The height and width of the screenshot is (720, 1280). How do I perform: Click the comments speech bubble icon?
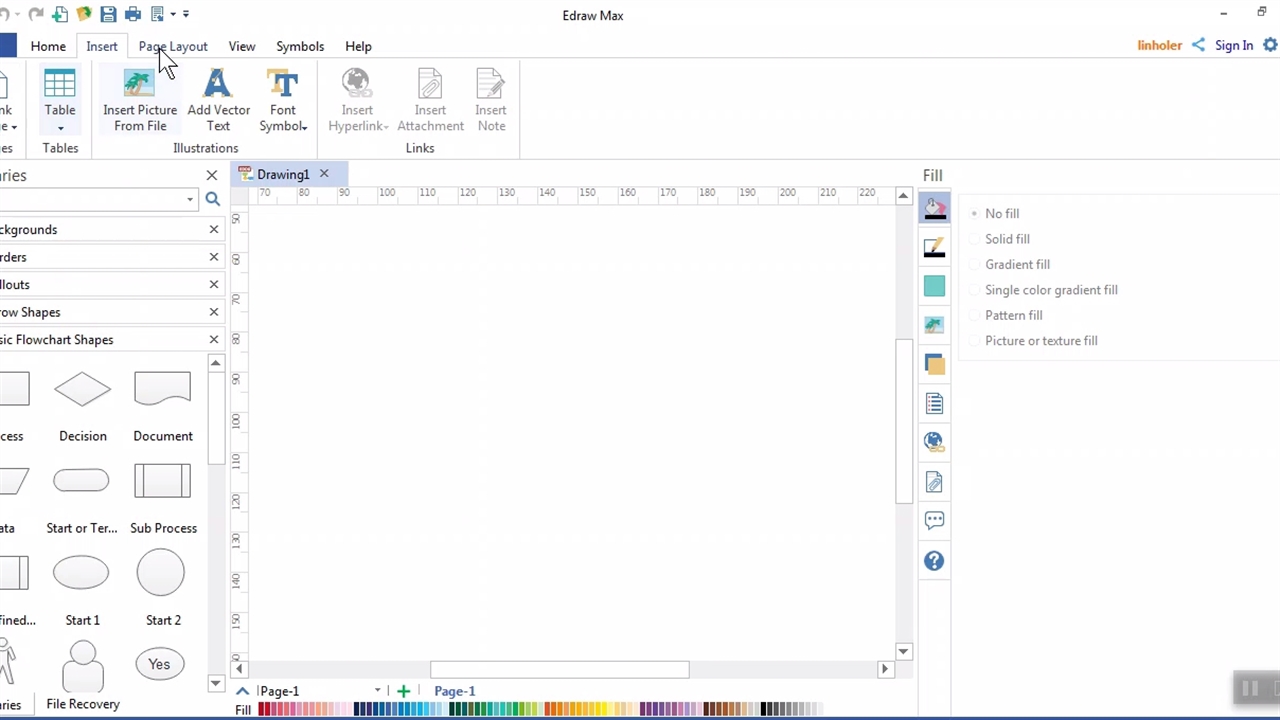click(x=934, y=520)
